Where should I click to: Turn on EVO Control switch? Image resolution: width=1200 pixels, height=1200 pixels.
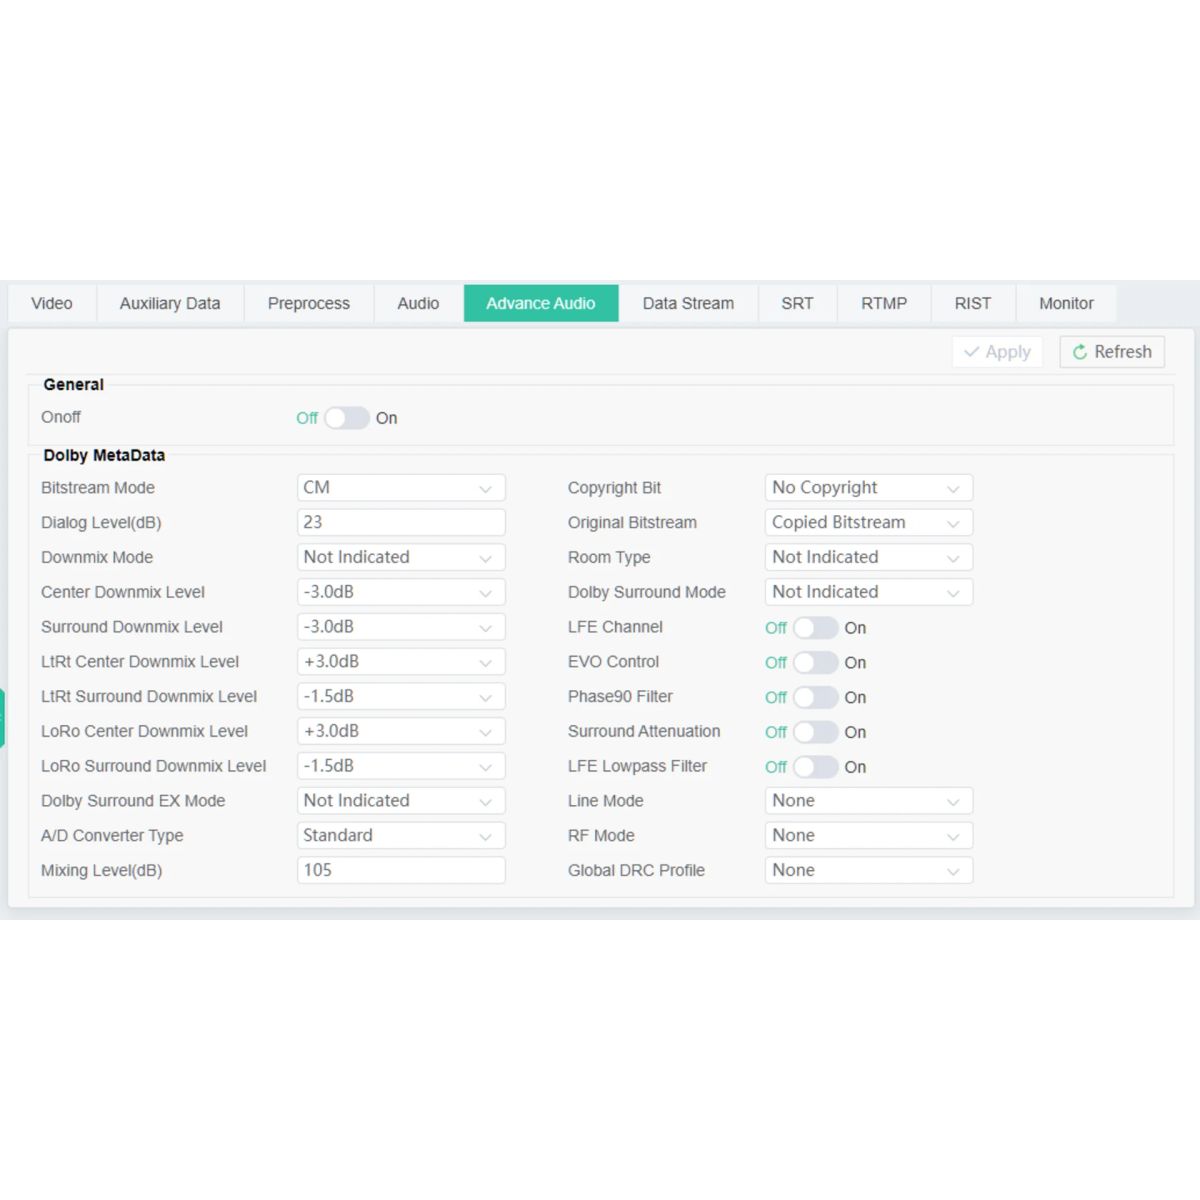[x=814, y=662]
